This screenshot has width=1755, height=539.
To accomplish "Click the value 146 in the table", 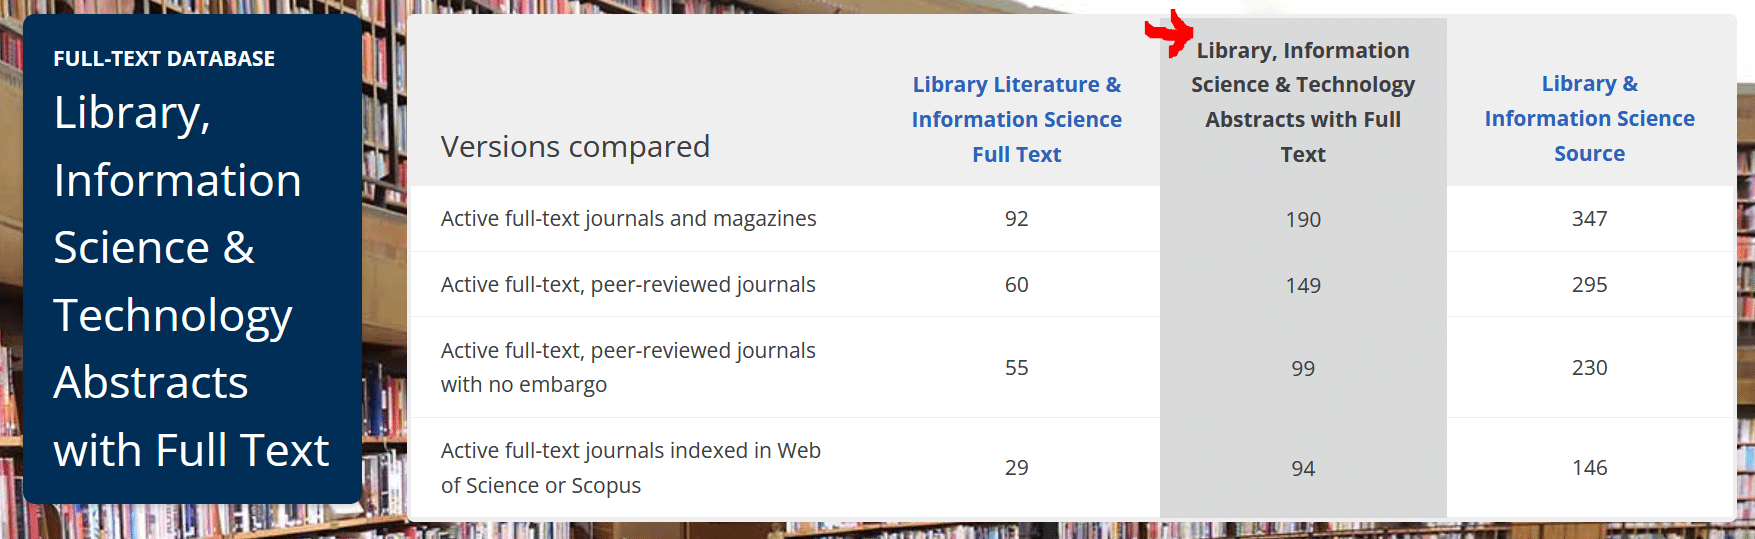I will coord(1589,468).
